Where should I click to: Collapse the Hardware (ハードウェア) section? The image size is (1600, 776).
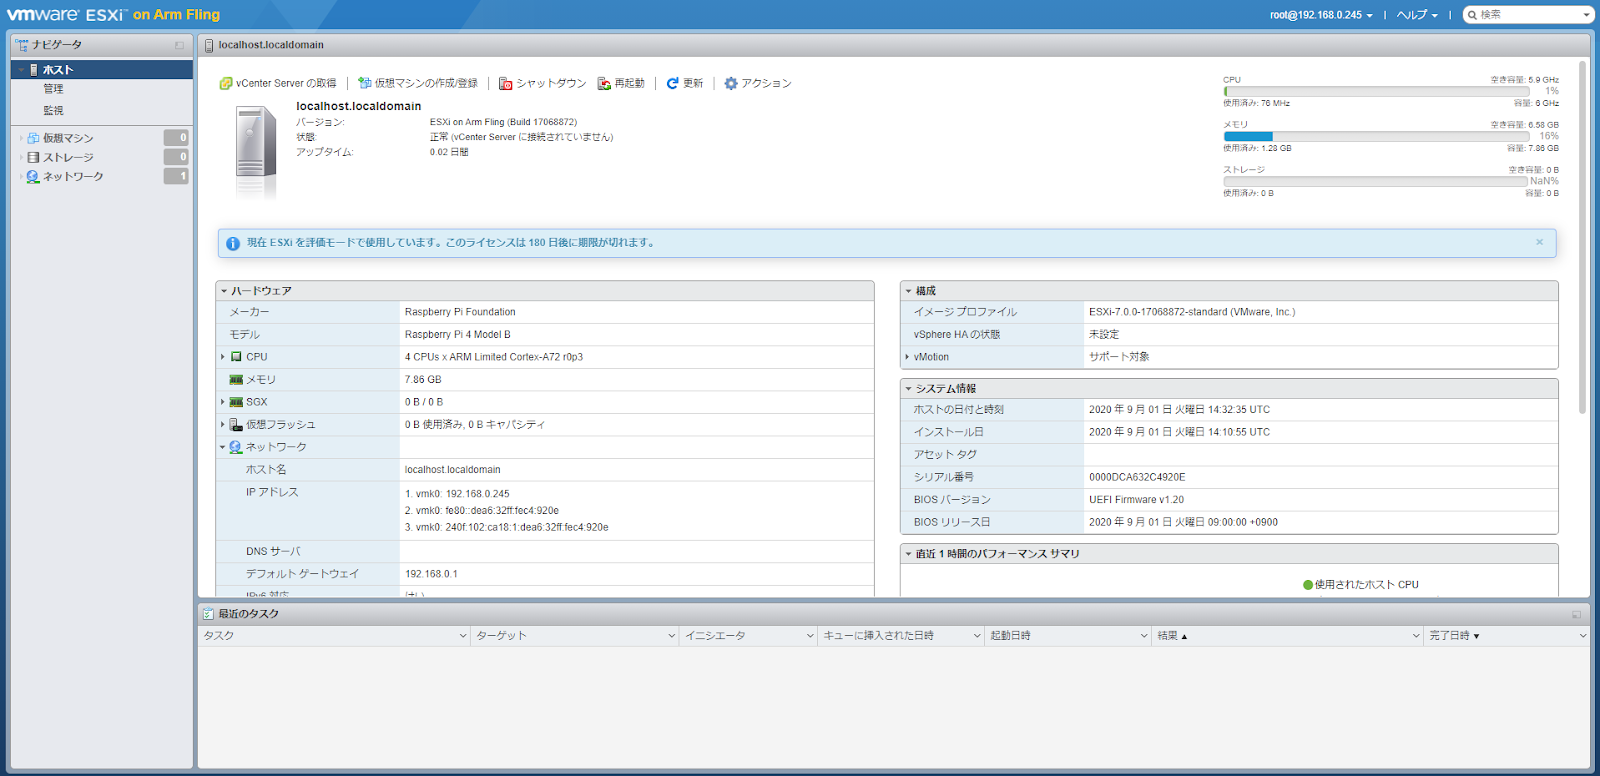pyautogui.click(x=224, y=291)
